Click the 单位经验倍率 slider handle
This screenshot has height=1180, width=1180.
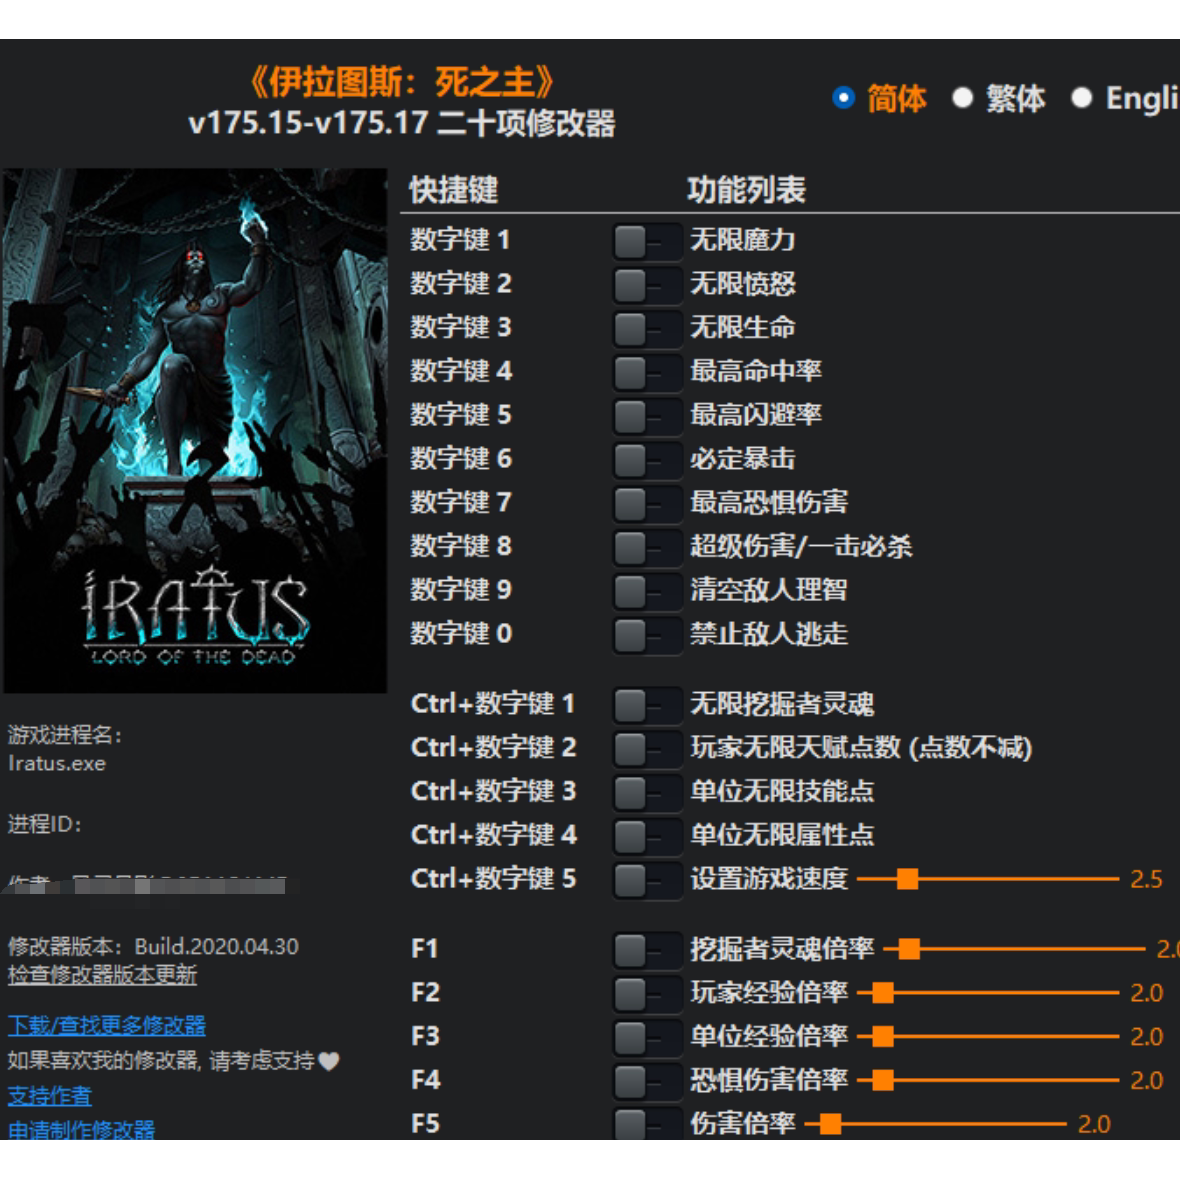883,1036
